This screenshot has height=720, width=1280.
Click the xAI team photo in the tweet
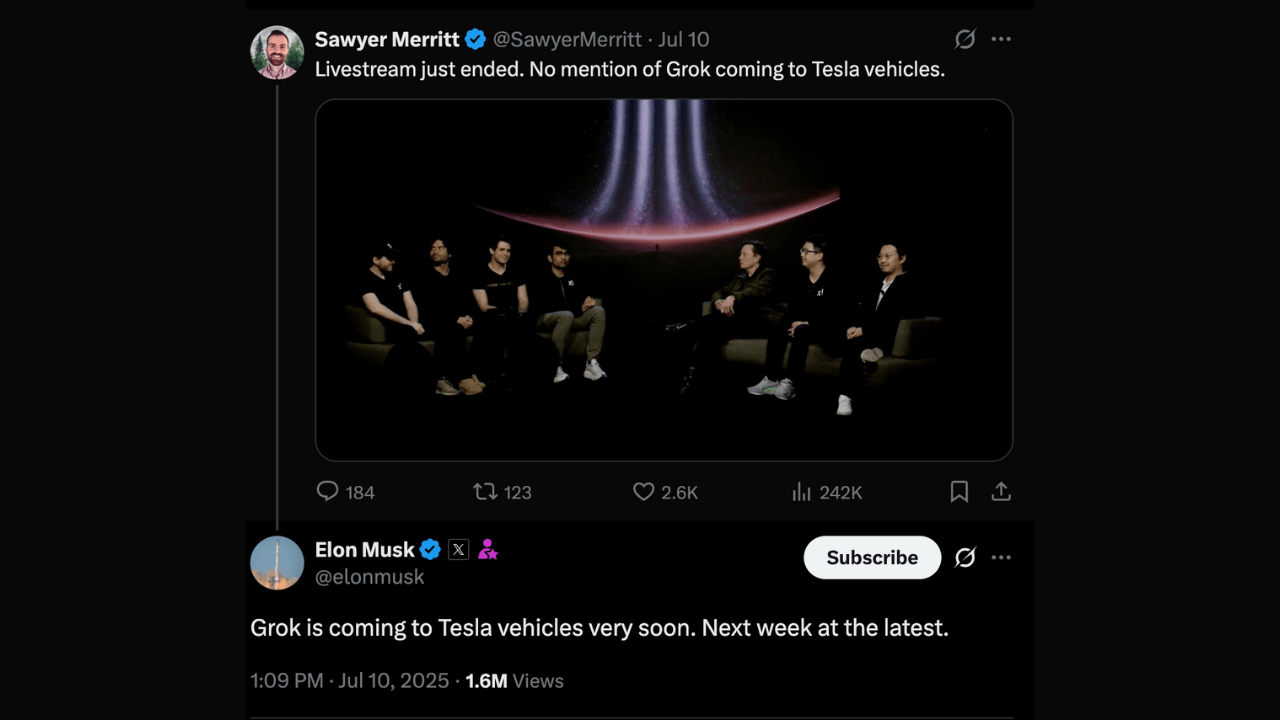tap(663, 278)
